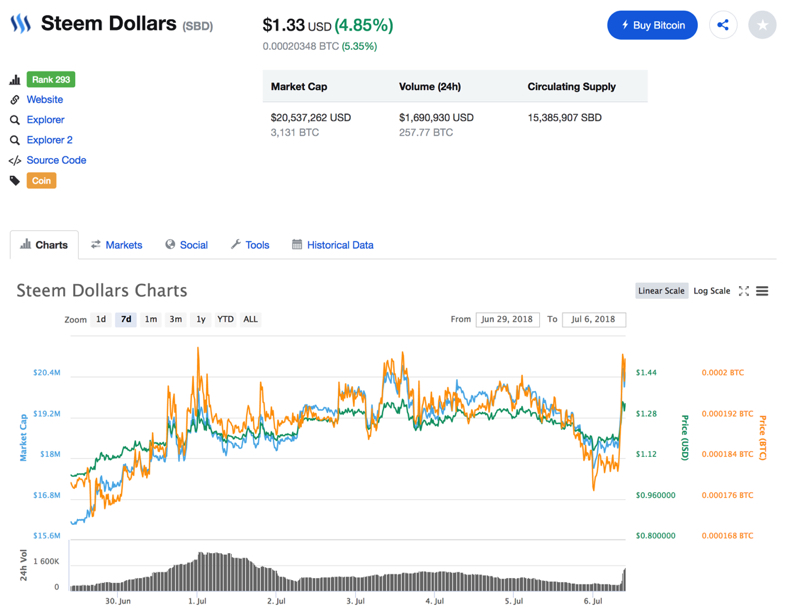Click magnifier icon beside Explorer
The width and height of the screenshot is (800, 610).
15,120
